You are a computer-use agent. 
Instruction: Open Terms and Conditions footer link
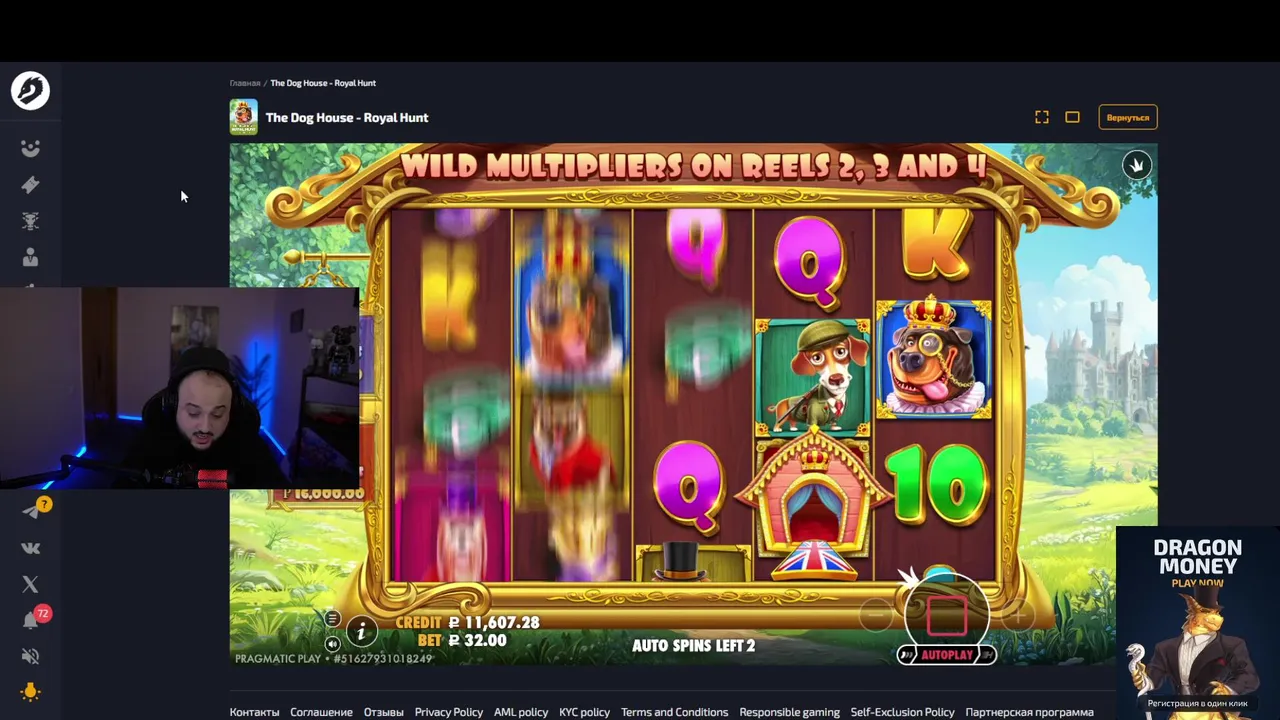(675, 712)
